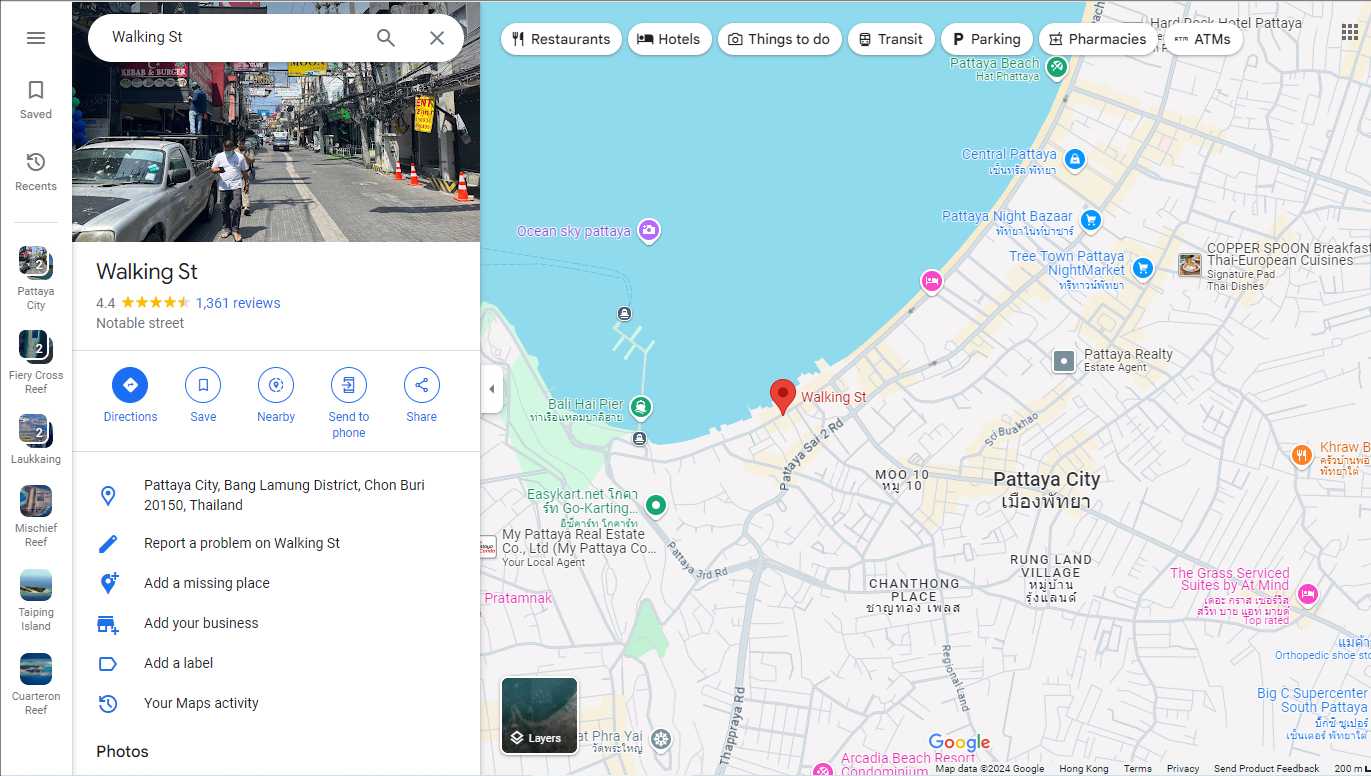Select Add a missing place

coord(276,583)
